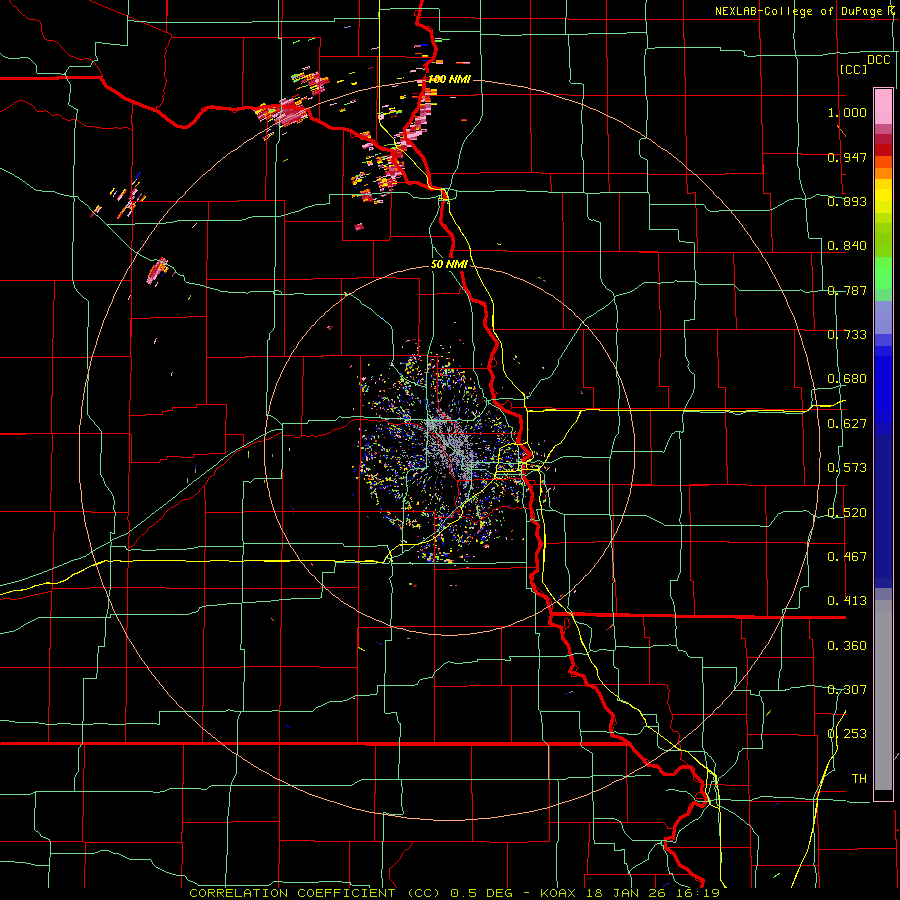900x900 pixels.
Task: Click the [CC] unit label
Action: (853, 69)
